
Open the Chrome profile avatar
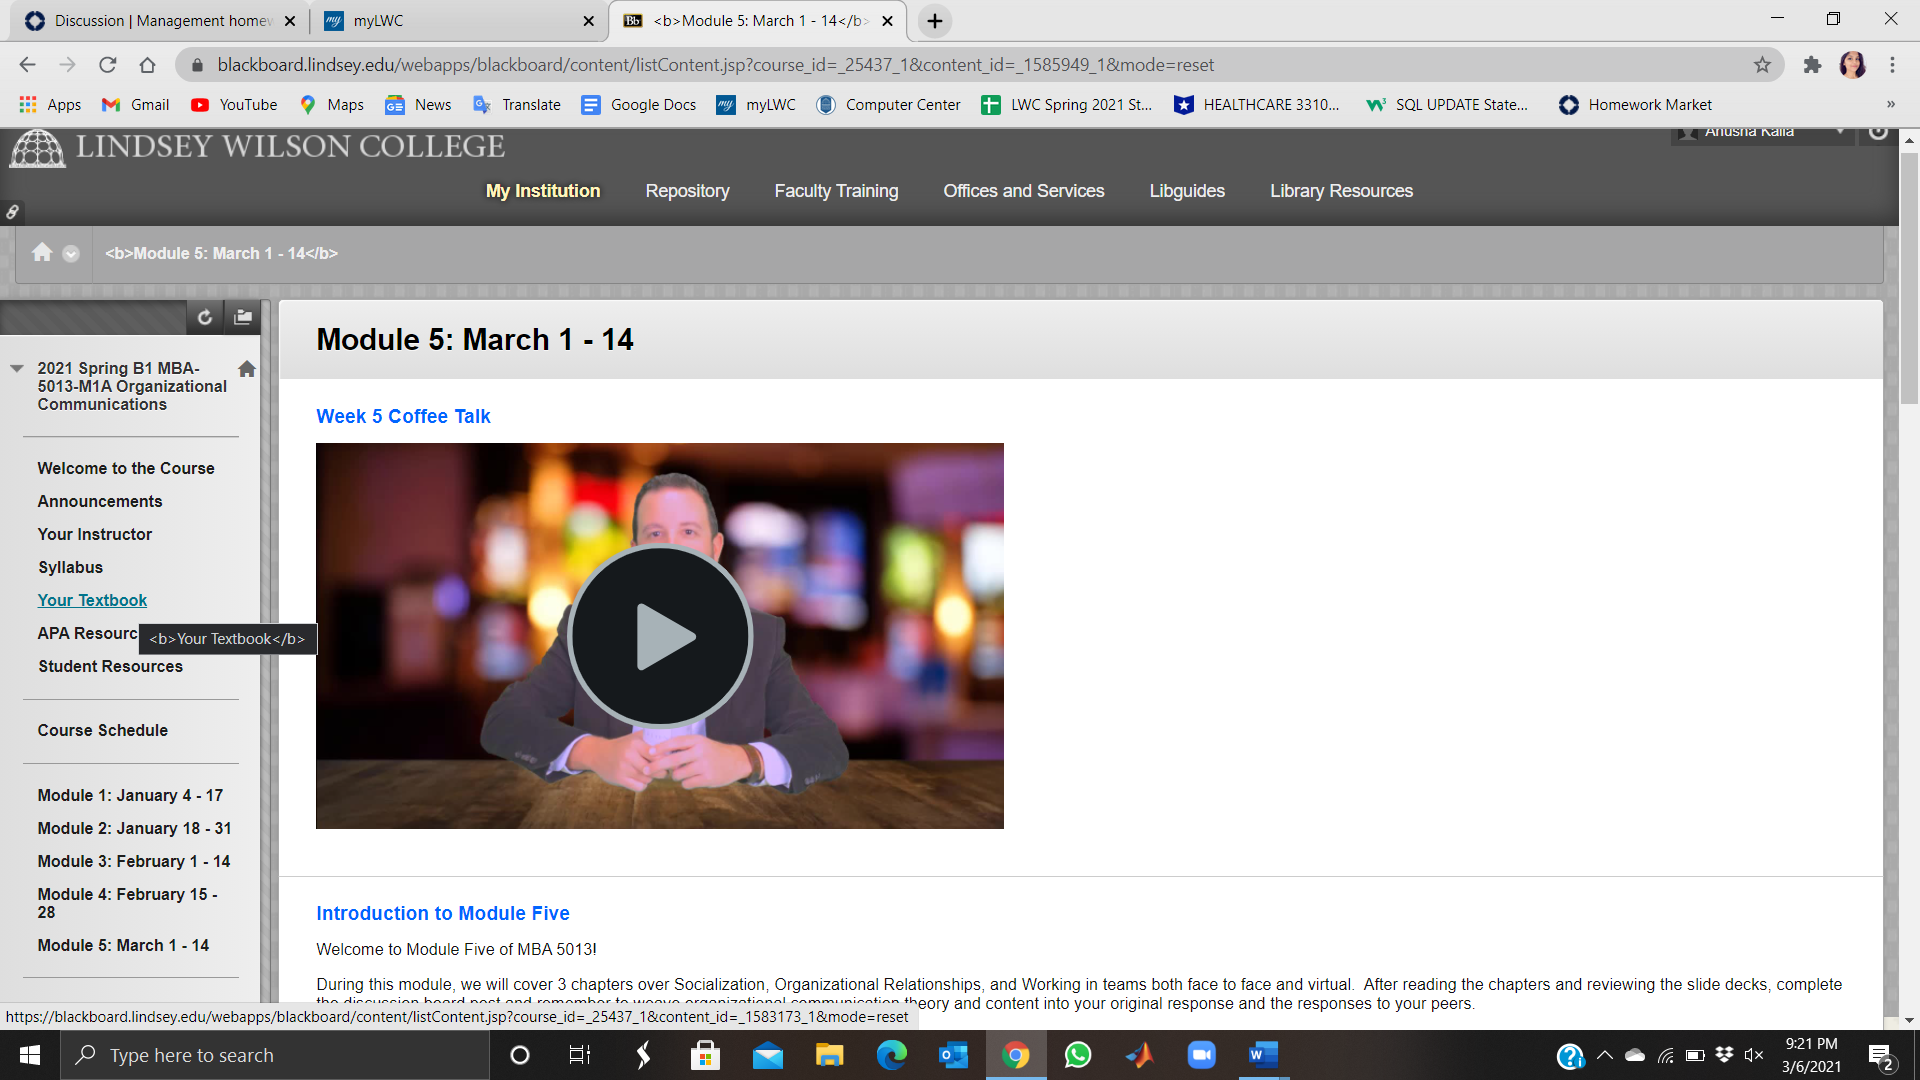(1852, 65)
